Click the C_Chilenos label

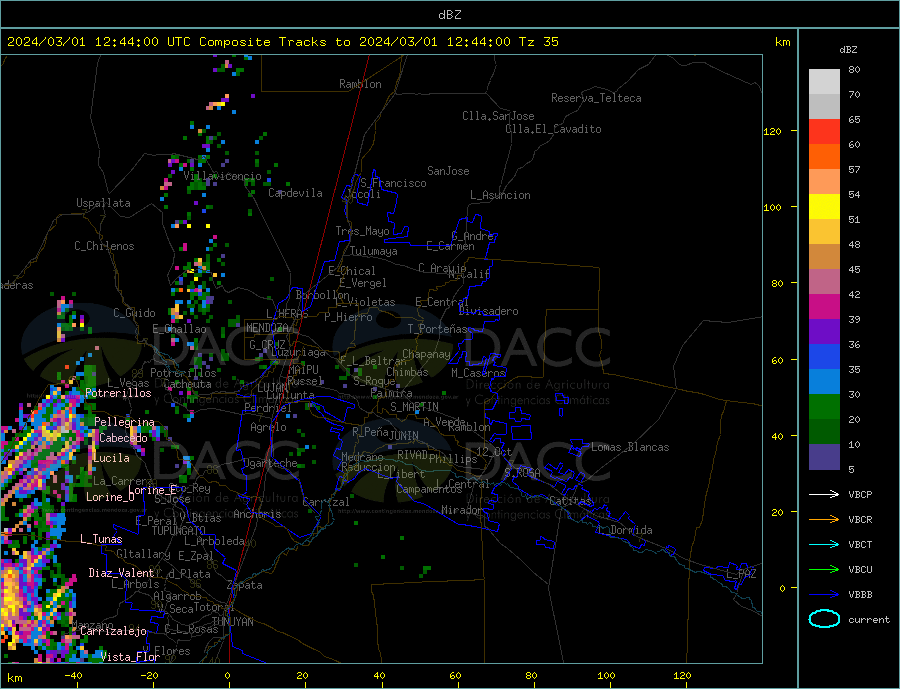click(x=104, y=246)
